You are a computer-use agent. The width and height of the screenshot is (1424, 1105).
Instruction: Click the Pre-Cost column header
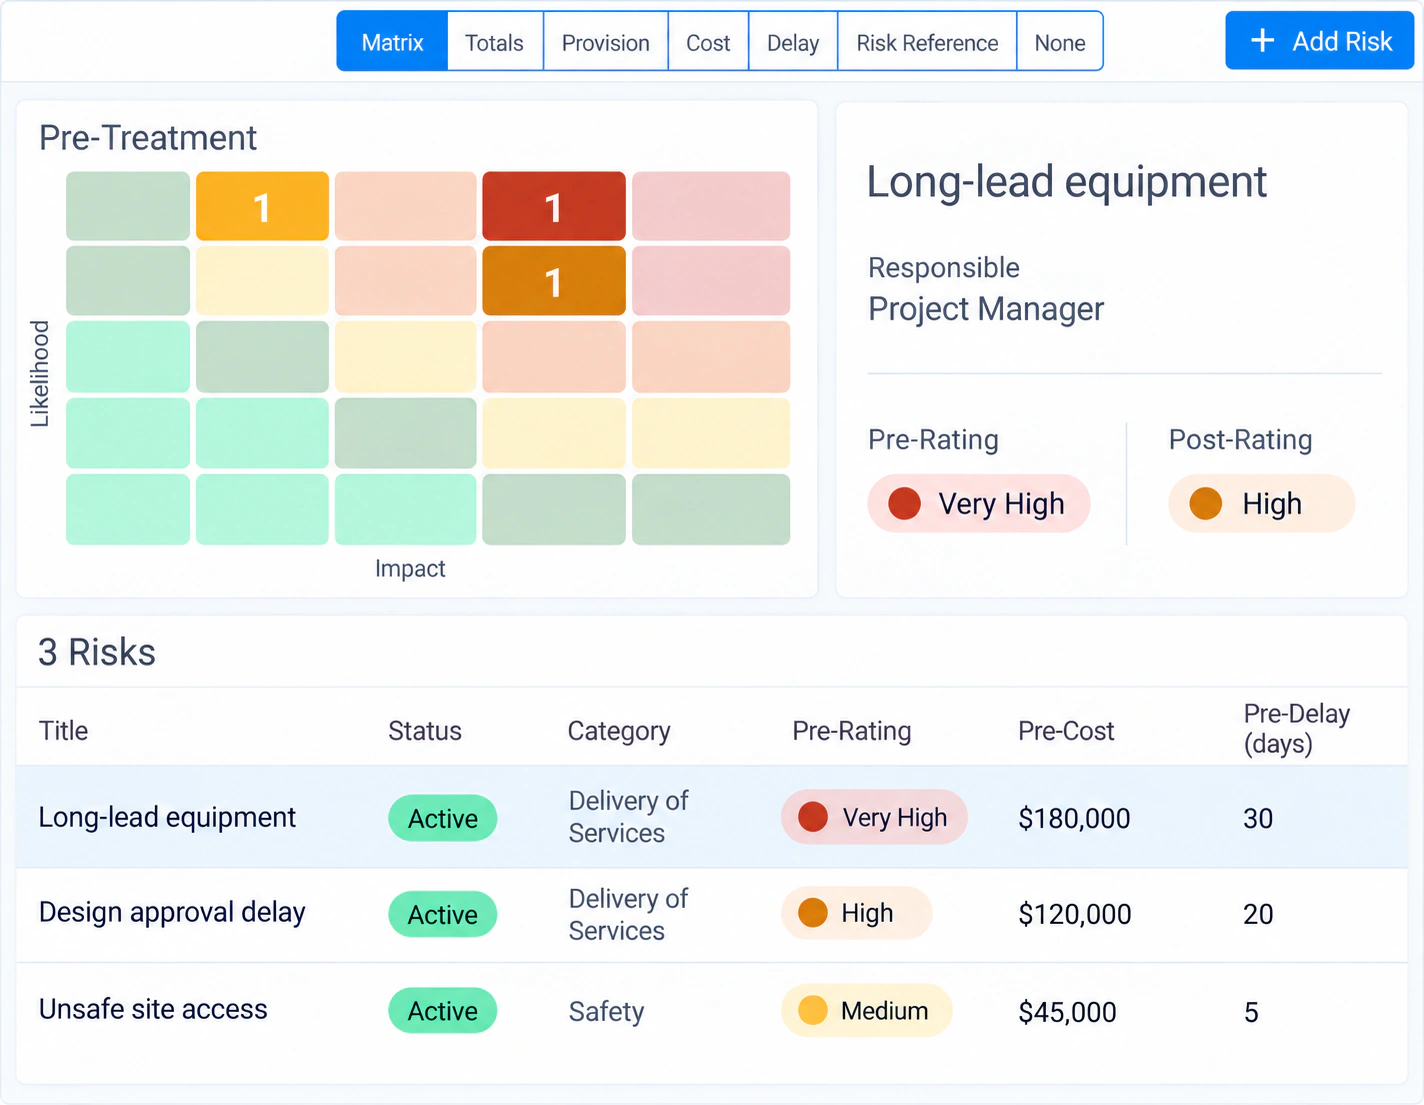tap(1066, 731)
